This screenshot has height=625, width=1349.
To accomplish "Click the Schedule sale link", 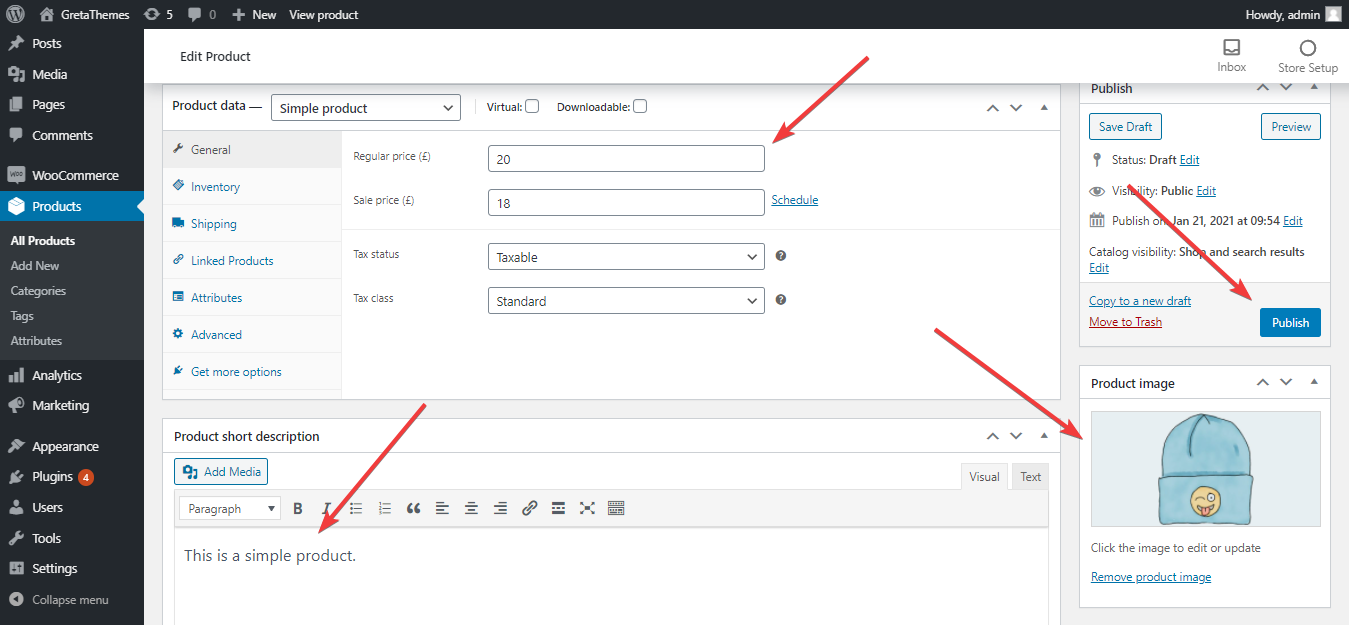I will pyautogui.click(x=795, y=200).
